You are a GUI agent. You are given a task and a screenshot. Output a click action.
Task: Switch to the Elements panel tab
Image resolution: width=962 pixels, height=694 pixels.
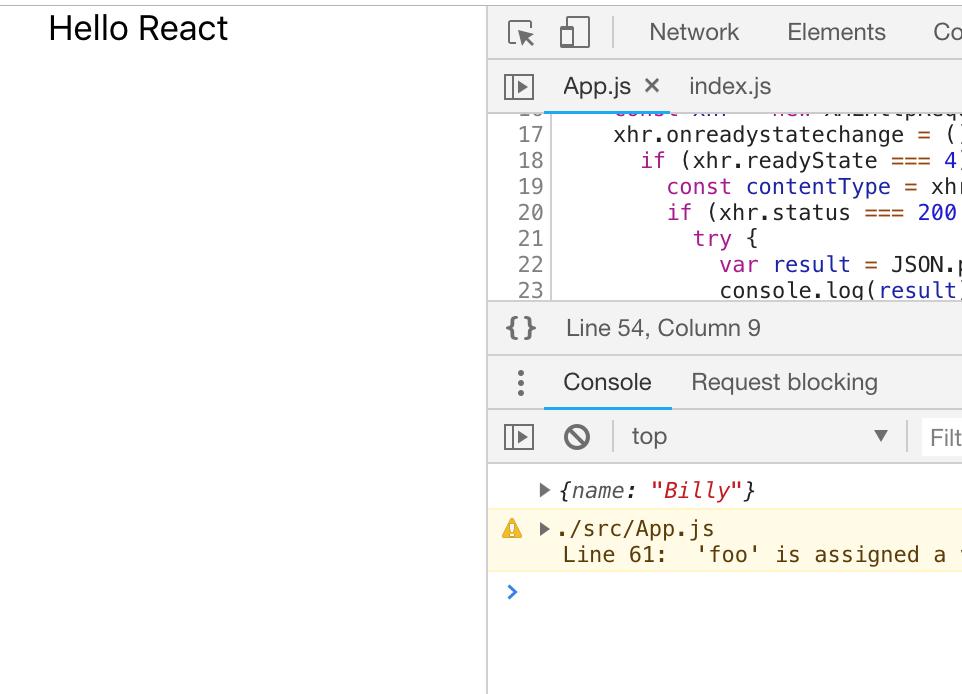(x=836, y=32)
